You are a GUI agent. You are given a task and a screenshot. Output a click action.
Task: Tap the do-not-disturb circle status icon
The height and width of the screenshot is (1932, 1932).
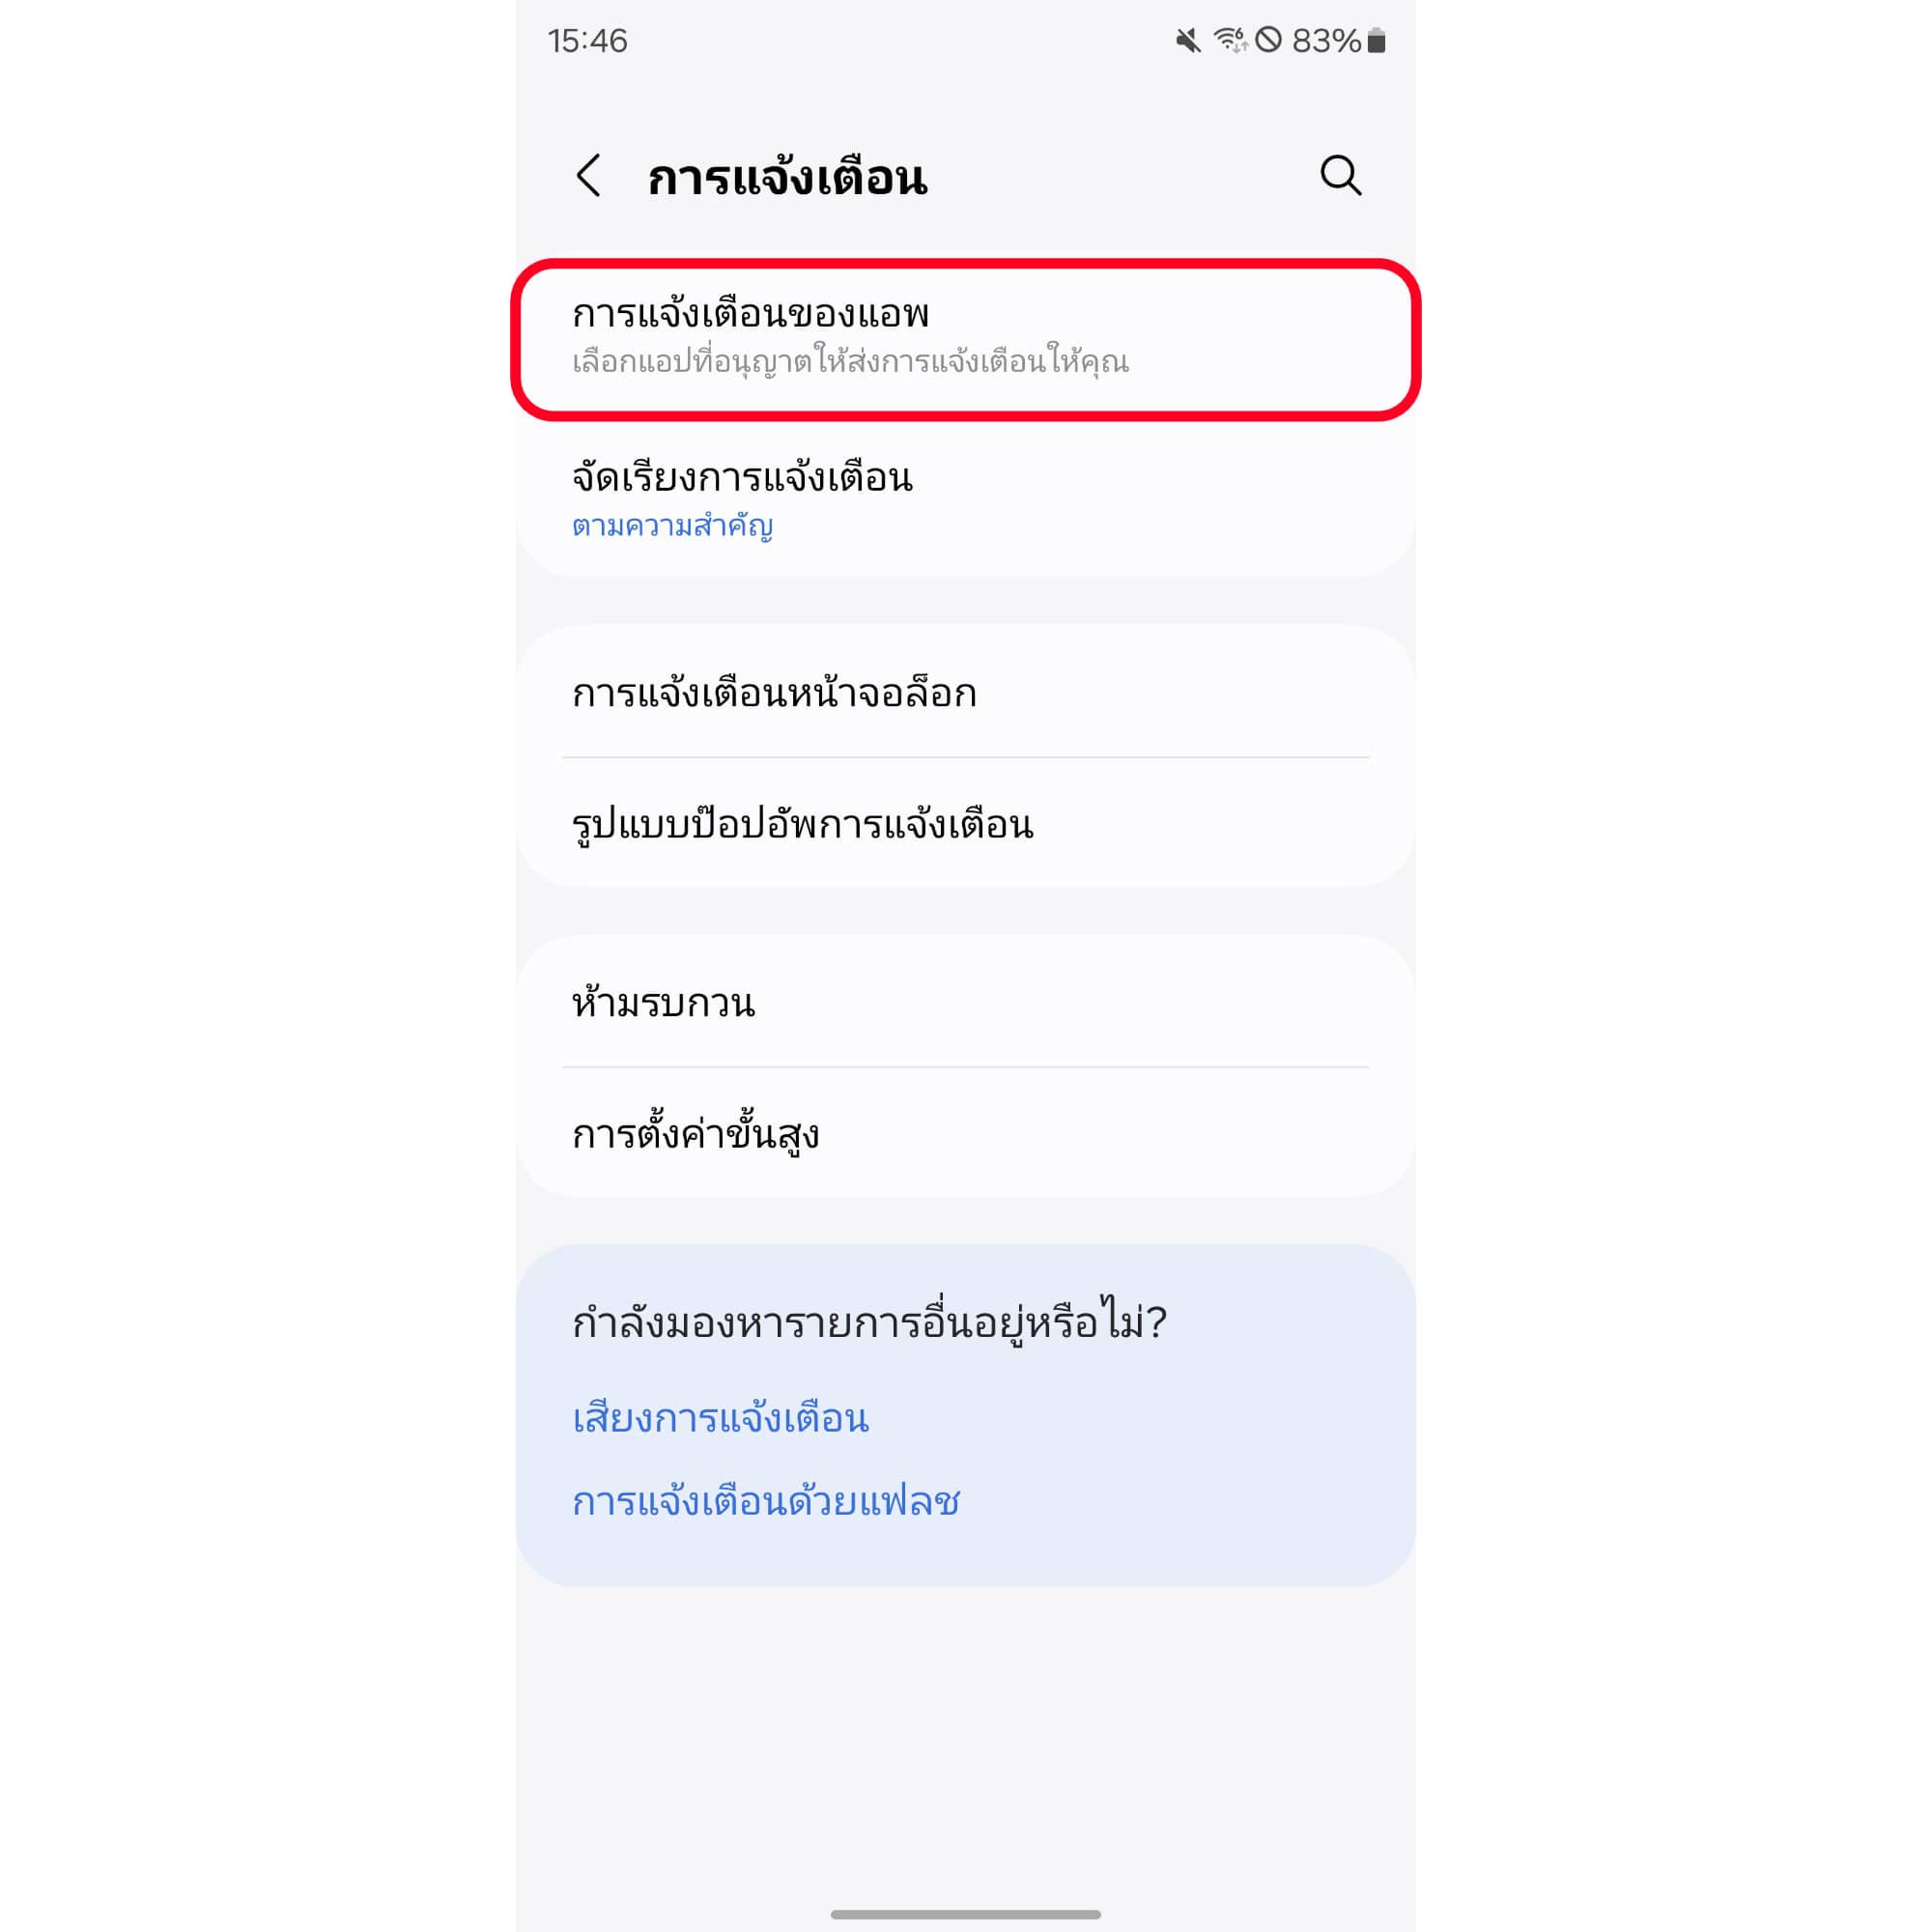[1268, 41]
